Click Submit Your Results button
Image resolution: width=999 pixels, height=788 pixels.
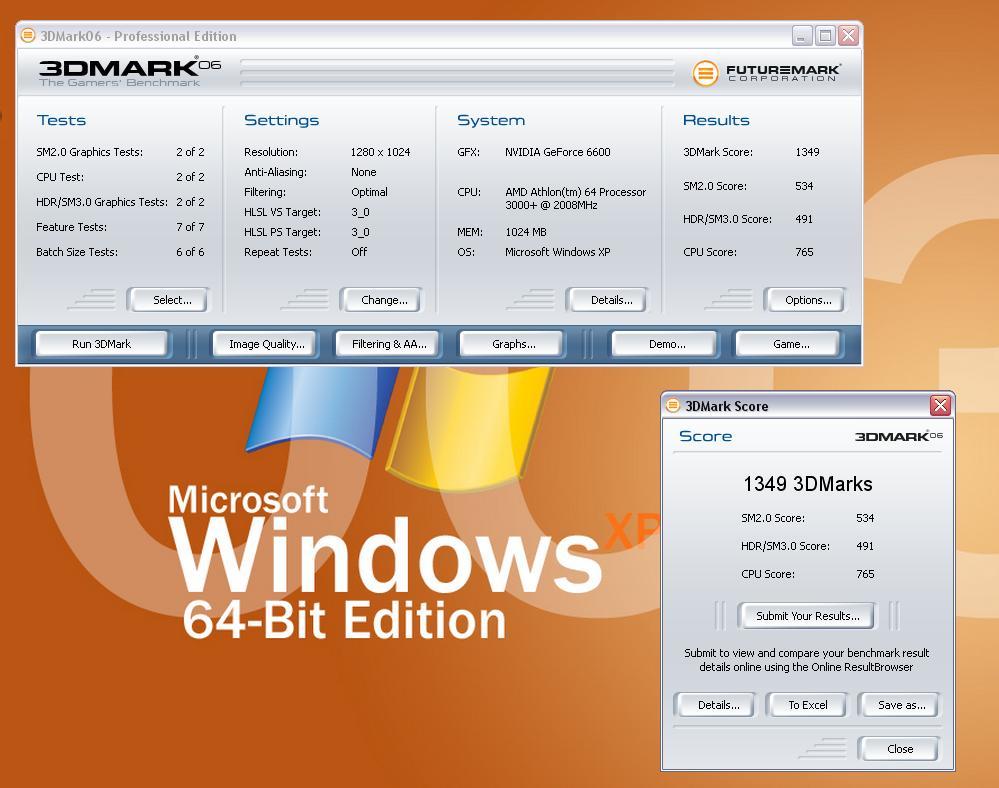tap(807, 616)
